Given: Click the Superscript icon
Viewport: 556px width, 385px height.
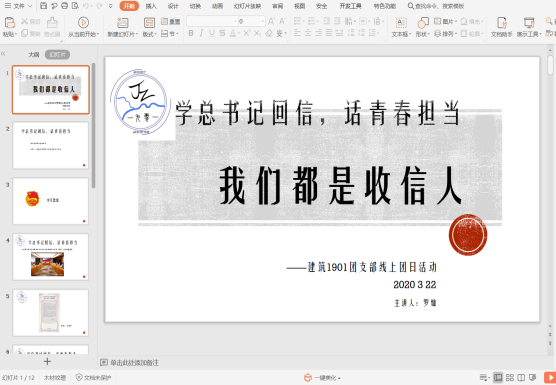Looking at the screenshot, I should click(x=247, y=33).
